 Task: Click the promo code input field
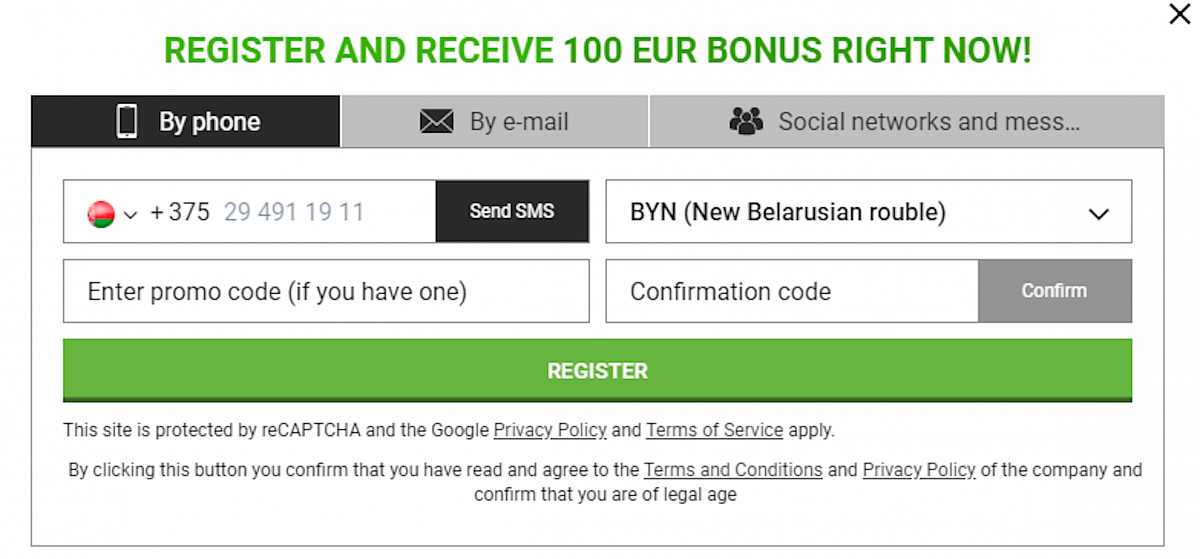pyautogui.click(x=326, y=292)
